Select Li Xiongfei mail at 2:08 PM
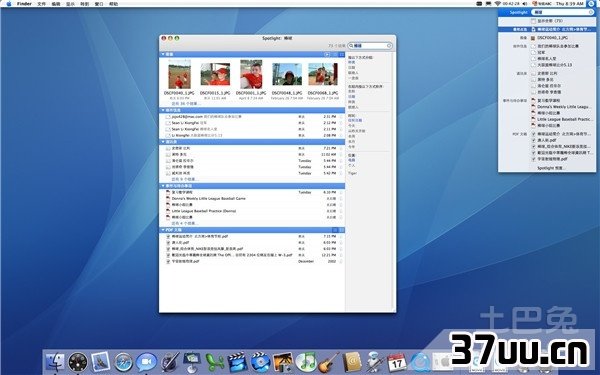 pos(253,135)
